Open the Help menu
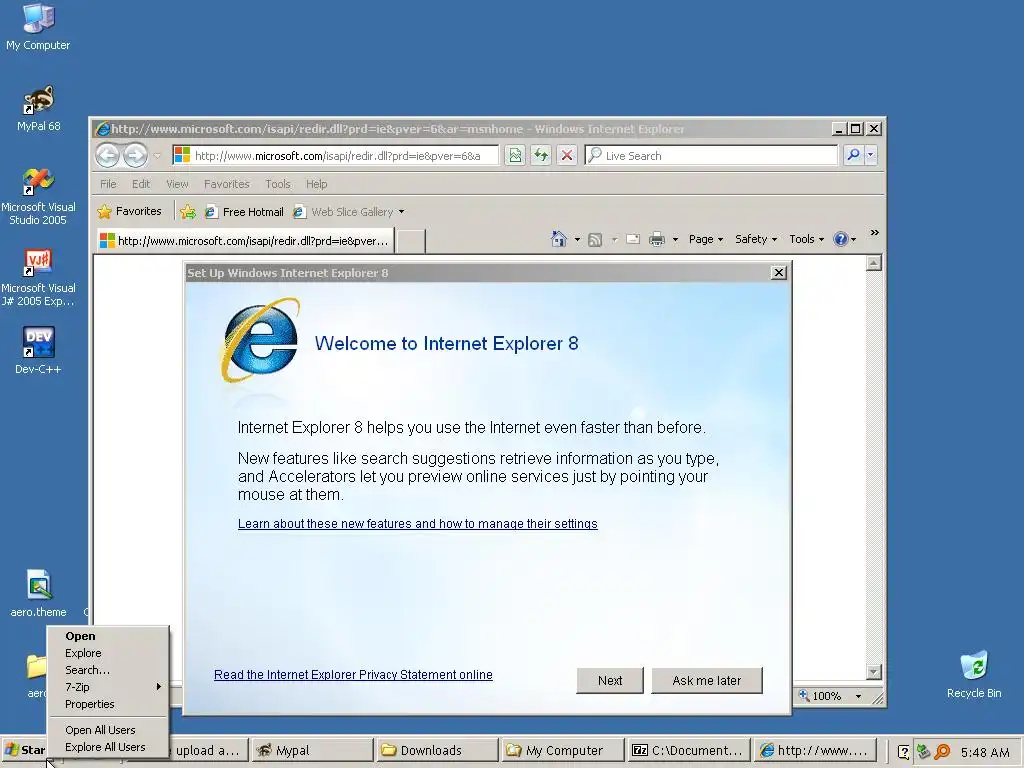The height and width of the screenshot is (768, 1024). tap(317, 184)
